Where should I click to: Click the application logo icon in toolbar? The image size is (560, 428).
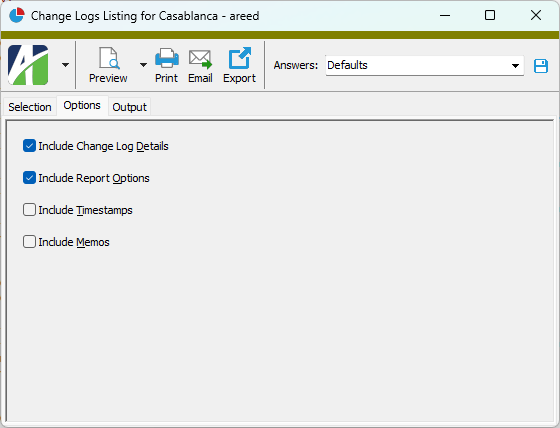click(x=28, y=65)
